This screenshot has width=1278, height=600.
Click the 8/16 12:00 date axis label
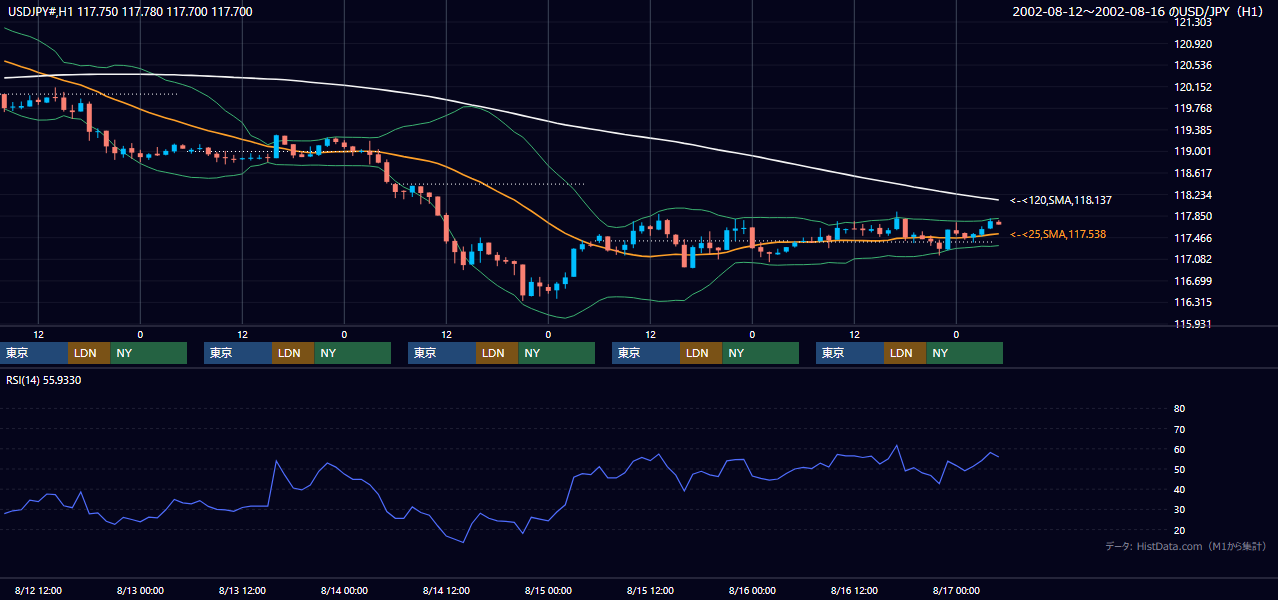(854, 590)
